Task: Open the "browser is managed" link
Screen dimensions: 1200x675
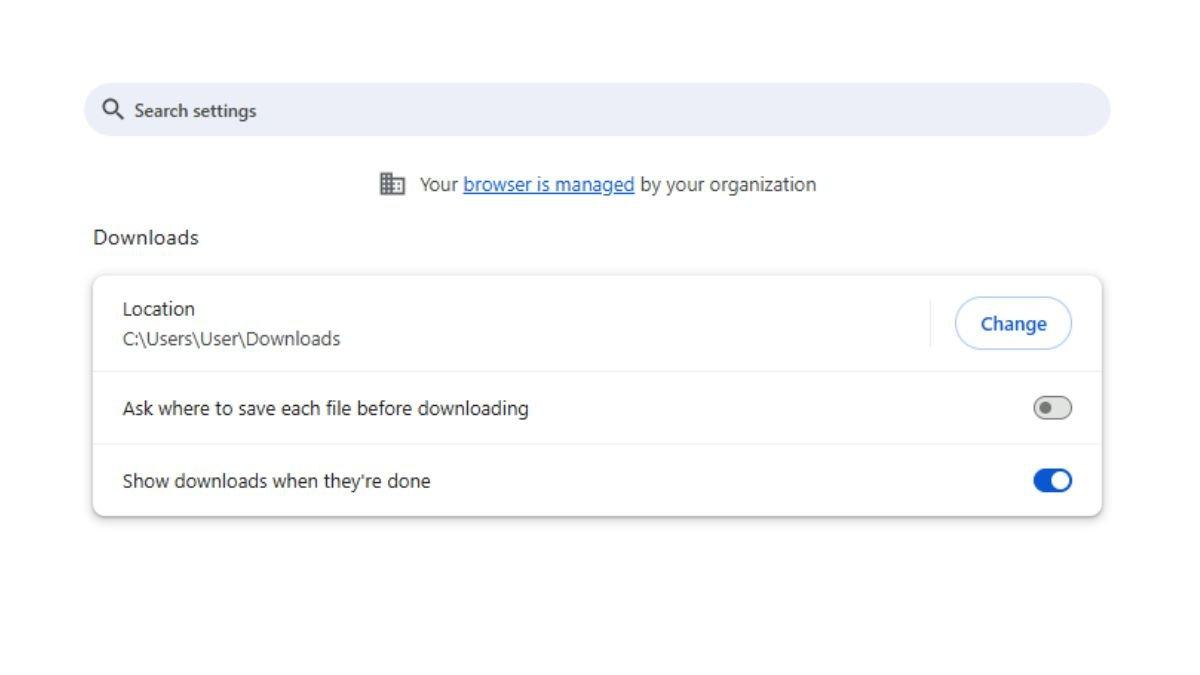Action: (x=548, y=184)
